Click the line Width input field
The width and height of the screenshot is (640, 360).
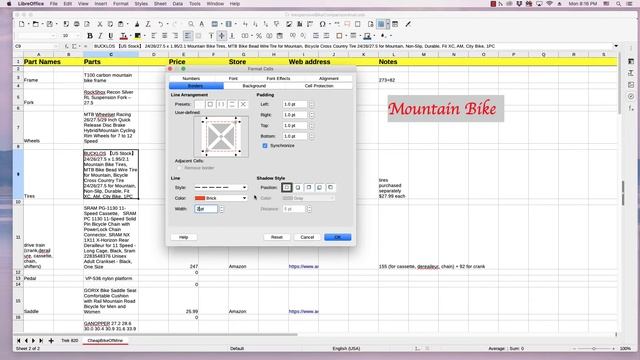click(206, 209)
